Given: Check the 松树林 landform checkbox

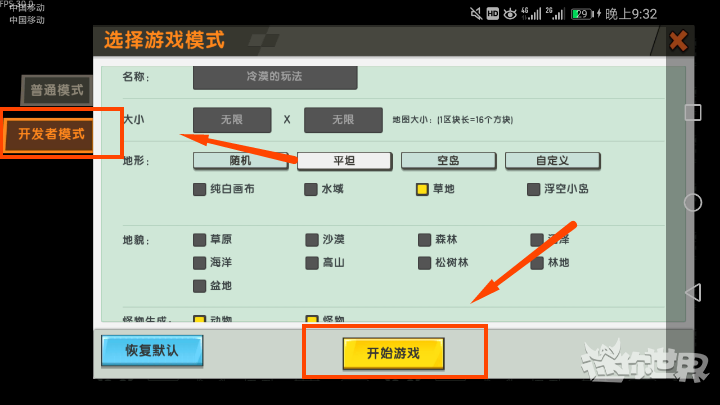Looking at the screenshot, I should pyautogui.click(x=425, y=263).
